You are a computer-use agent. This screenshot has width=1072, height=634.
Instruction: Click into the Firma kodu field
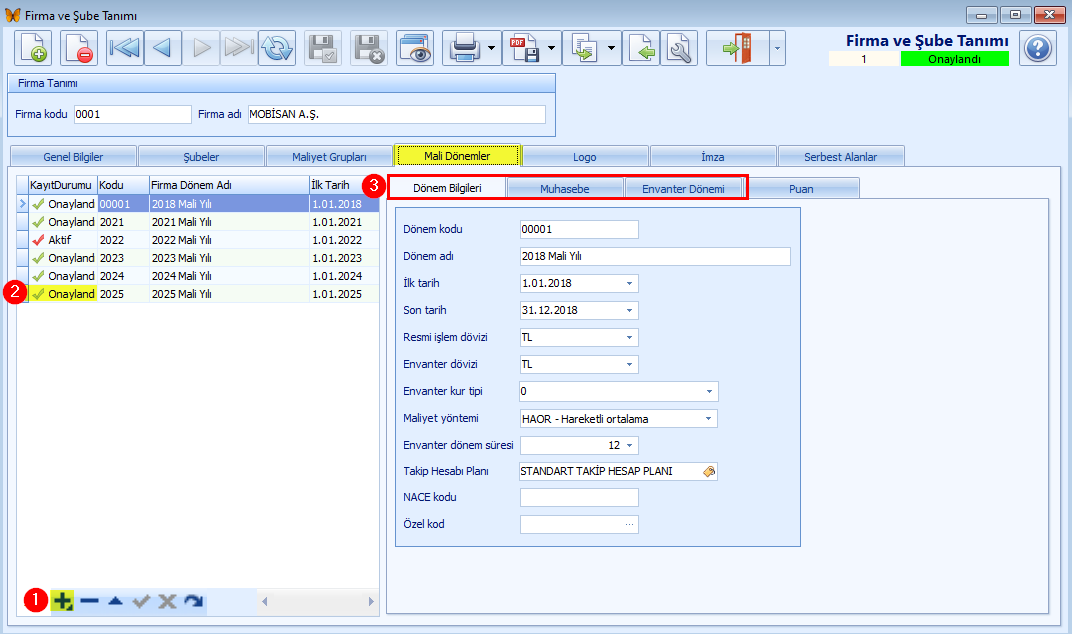pyautogui.click(x=133, y=114)
